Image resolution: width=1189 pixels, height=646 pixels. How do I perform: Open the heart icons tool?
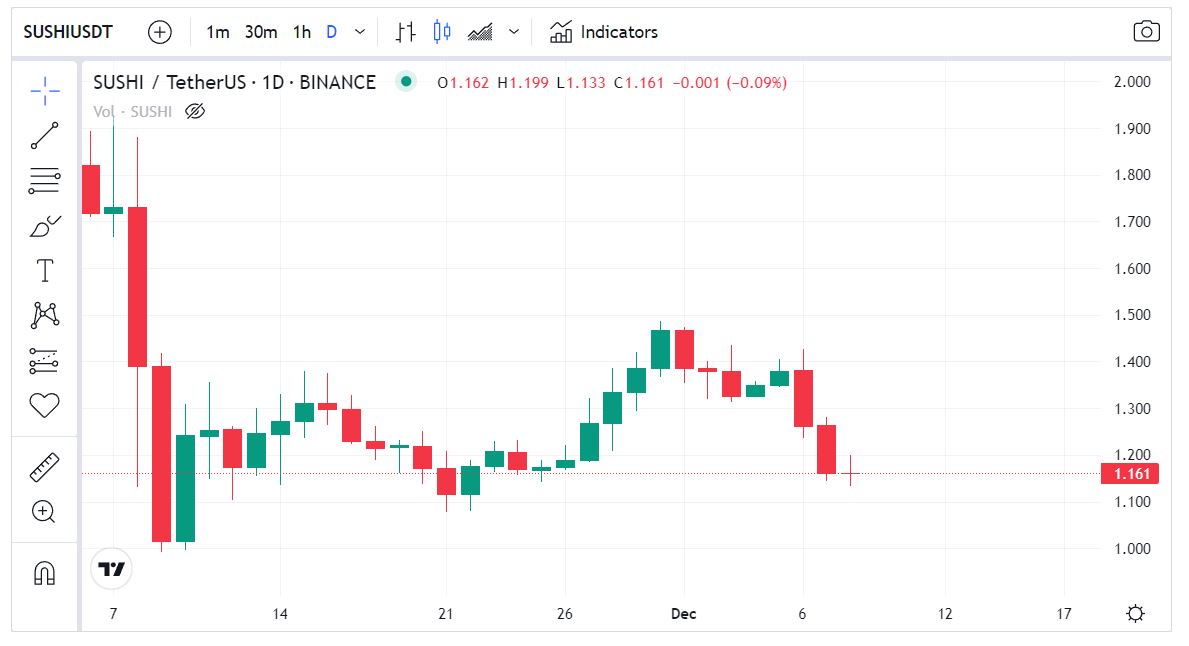[44, 406]
